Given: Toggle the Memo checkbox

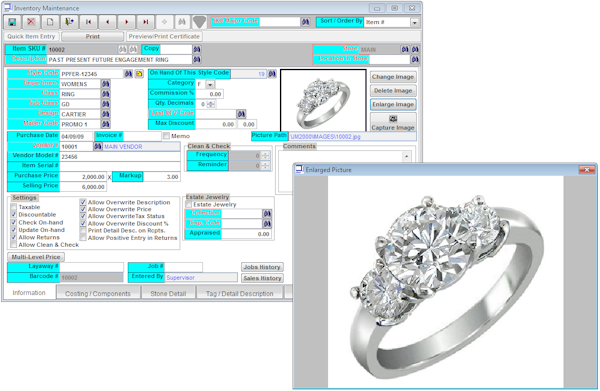Looking at the screenshot, I should [x=166, y=136].
